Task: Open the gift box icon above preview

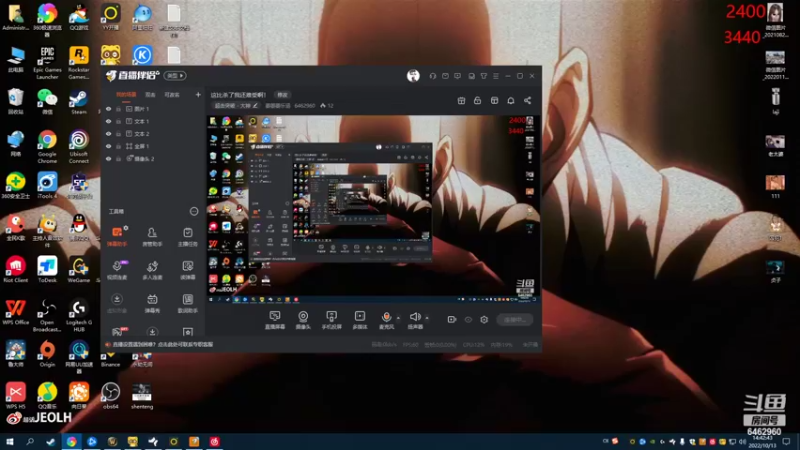Action: 461,101
